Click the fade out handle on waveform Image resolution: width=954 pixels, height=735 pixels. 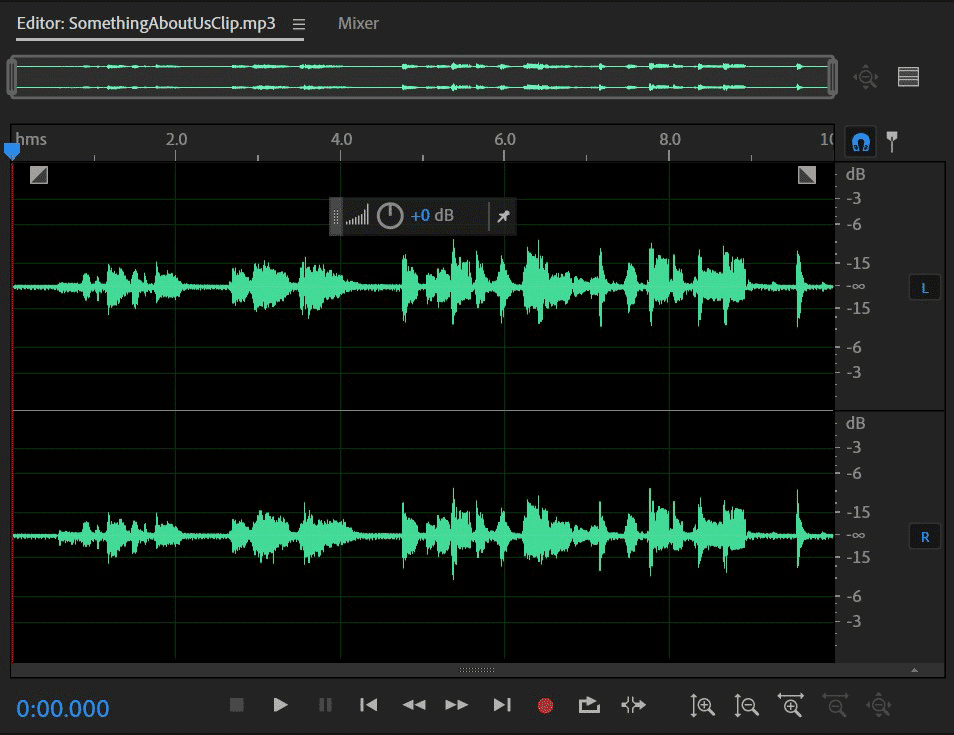click(x=807, y=175)
